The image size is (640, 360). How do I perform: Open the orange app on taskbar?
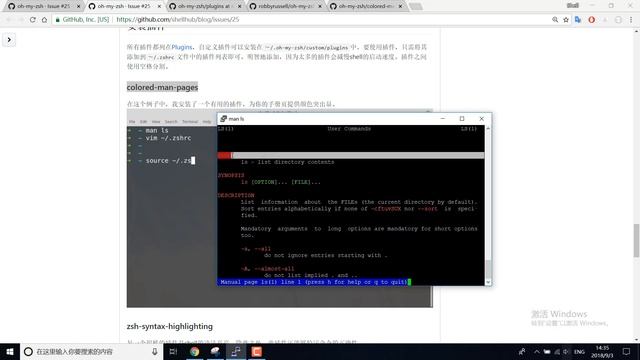click(x=256, y=351)
